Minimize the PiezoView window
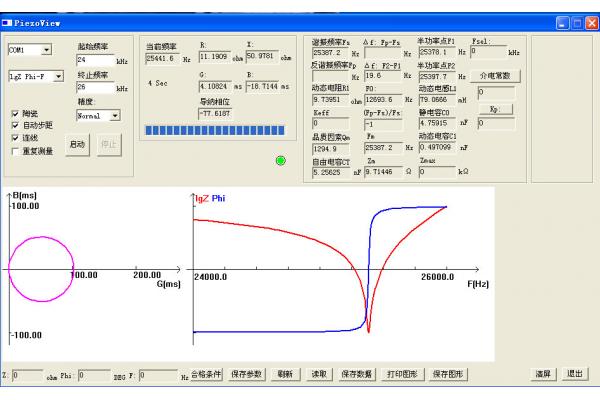The height and width of the screenshot is (400, 600). coord(562,23)
